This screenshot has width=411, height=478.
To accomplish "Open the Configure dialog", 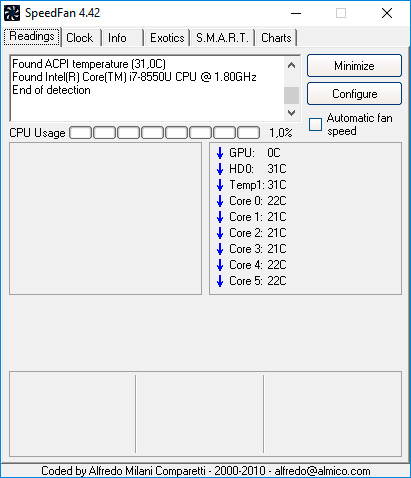I will [x=354, y=94].
